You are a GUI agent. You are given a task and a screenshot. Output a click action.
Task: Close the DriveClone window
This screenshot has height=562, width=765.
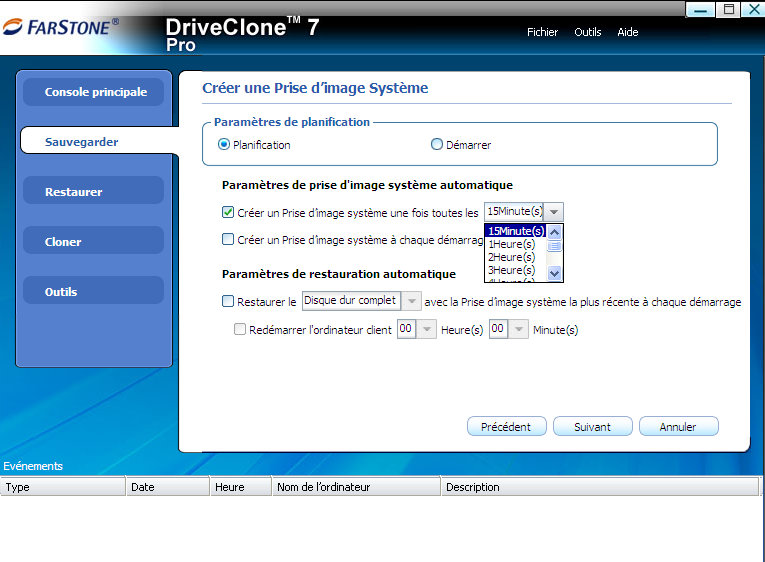(x=753, y=9)
